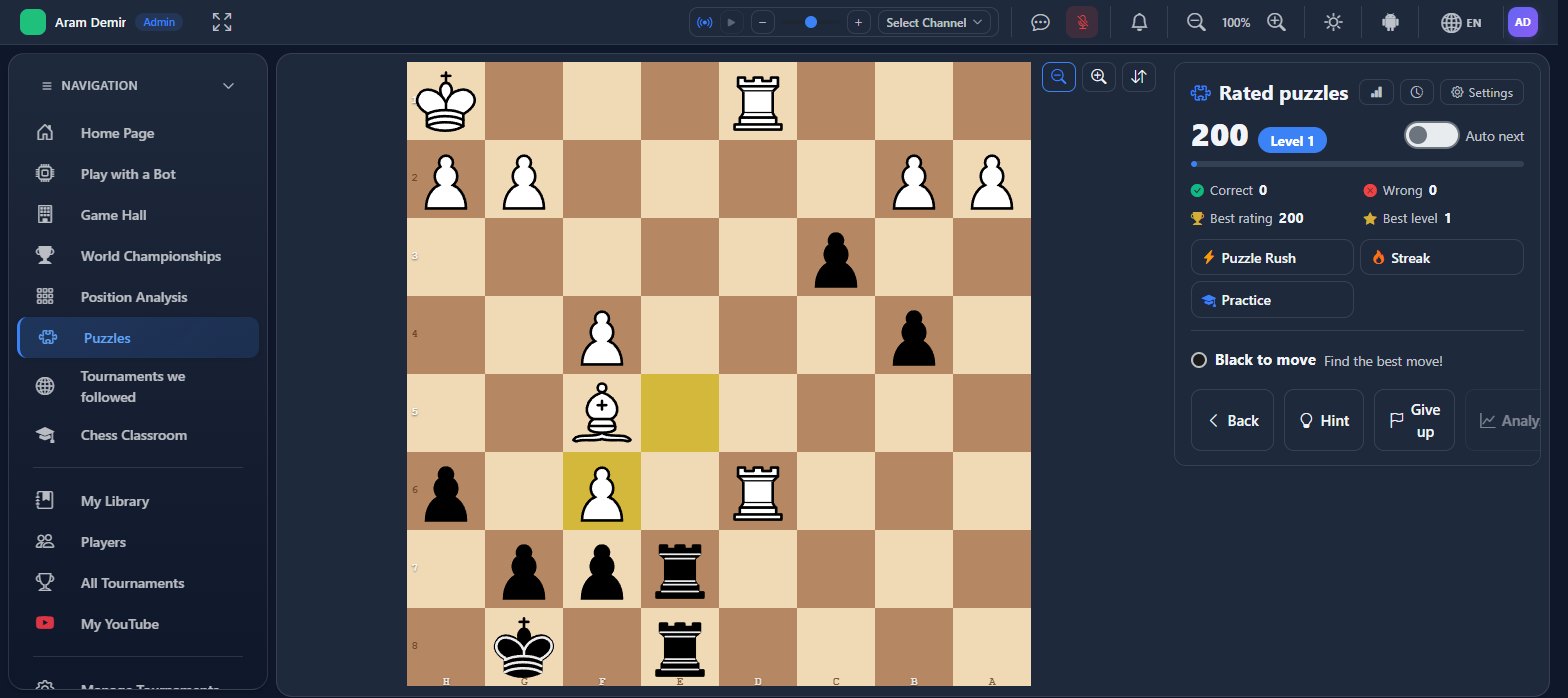Click the 100% zoom level text
This screenshot has width=1568, height=698.
pyautogui.click(x=1236, y=22)
